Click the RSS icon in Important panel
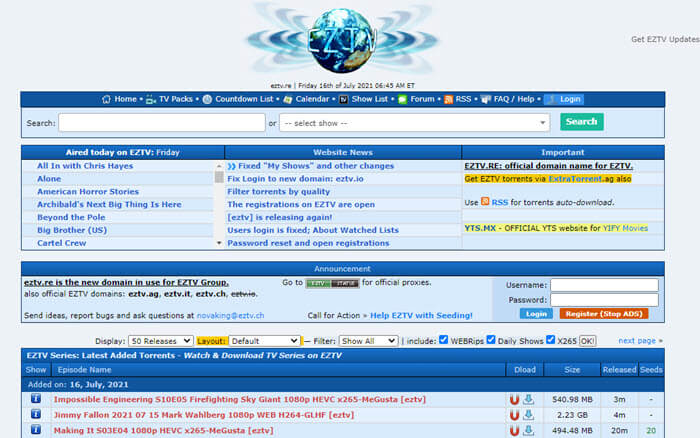Screen dimensions: 700x438 coord(485,202)
